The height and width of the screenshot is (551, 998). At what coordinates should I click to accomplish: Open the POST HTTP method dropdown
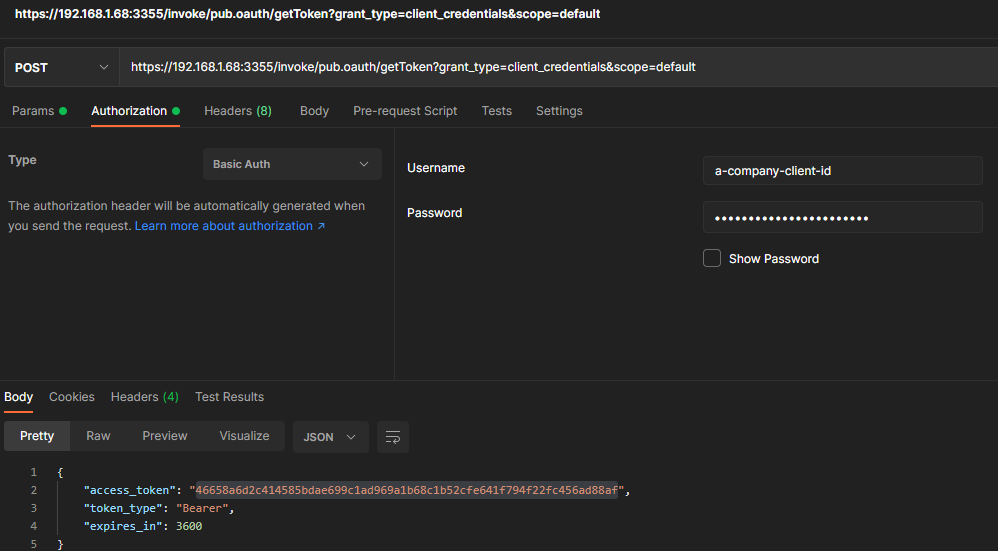[61, 67]
